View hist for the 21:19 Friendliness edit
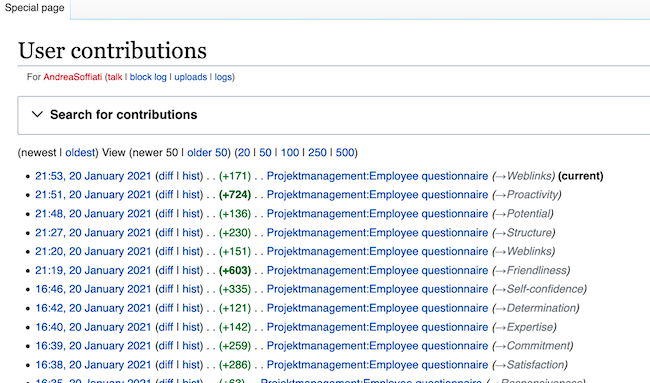650x383 pixels. pyautogui.click(x=191, y=271)
